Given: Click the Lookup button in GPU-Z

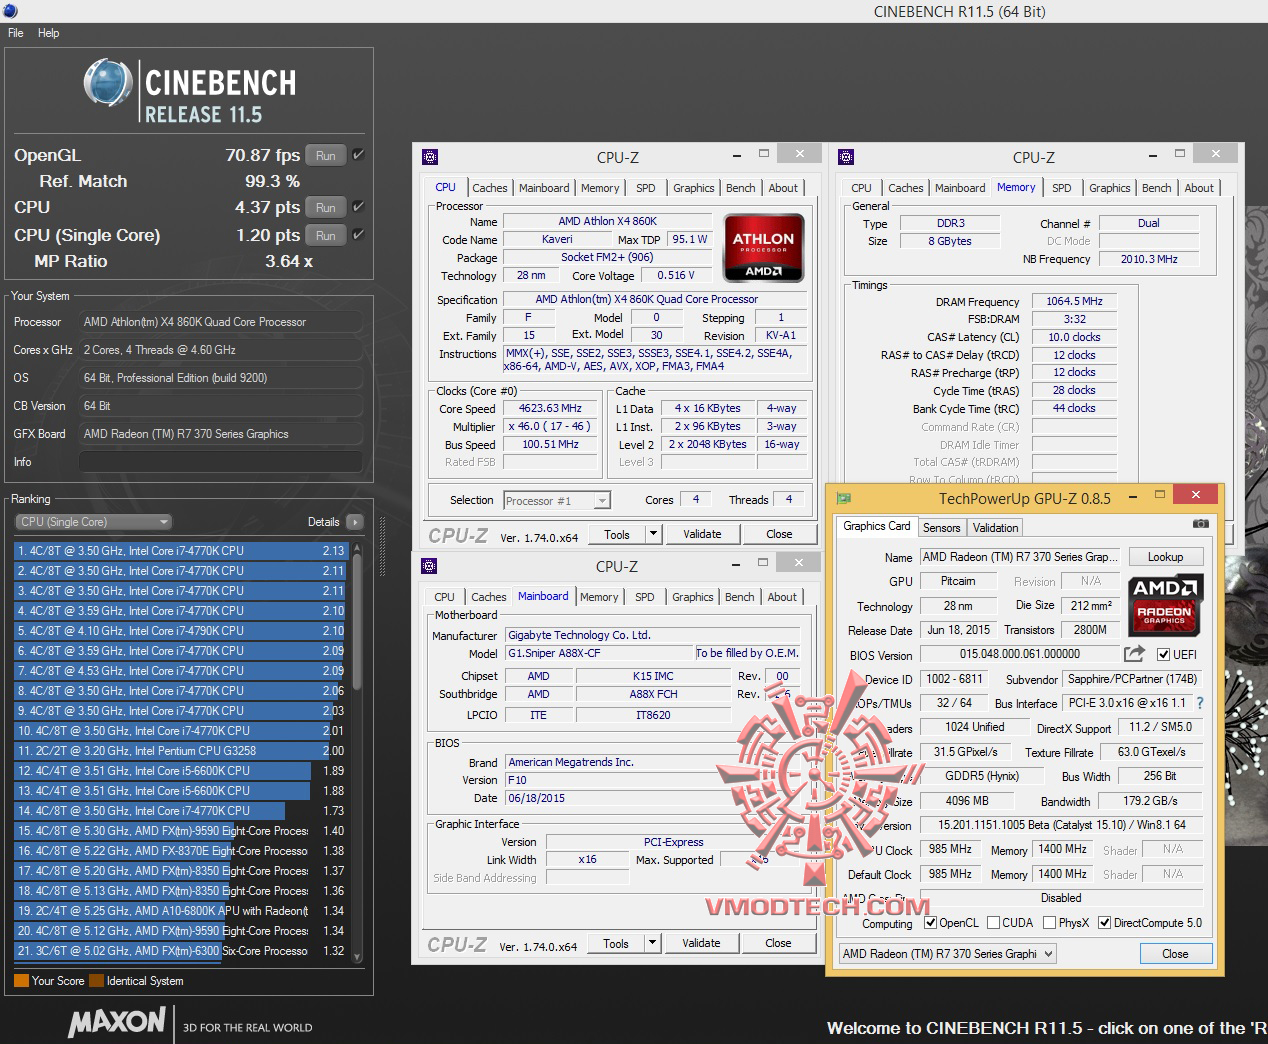Looking at the screenshot, I should pyautogui.click(x=1166, y=557).
